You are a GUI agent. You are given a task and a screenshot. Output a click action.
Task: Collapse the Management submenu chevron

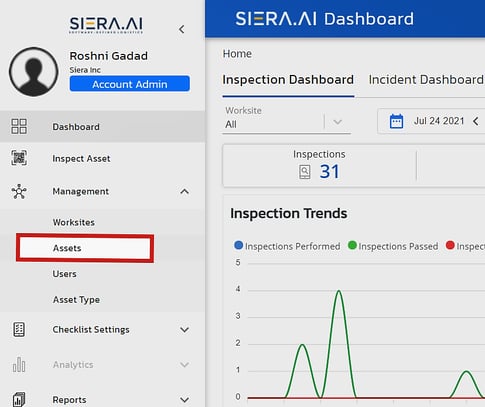pos(184,191)
